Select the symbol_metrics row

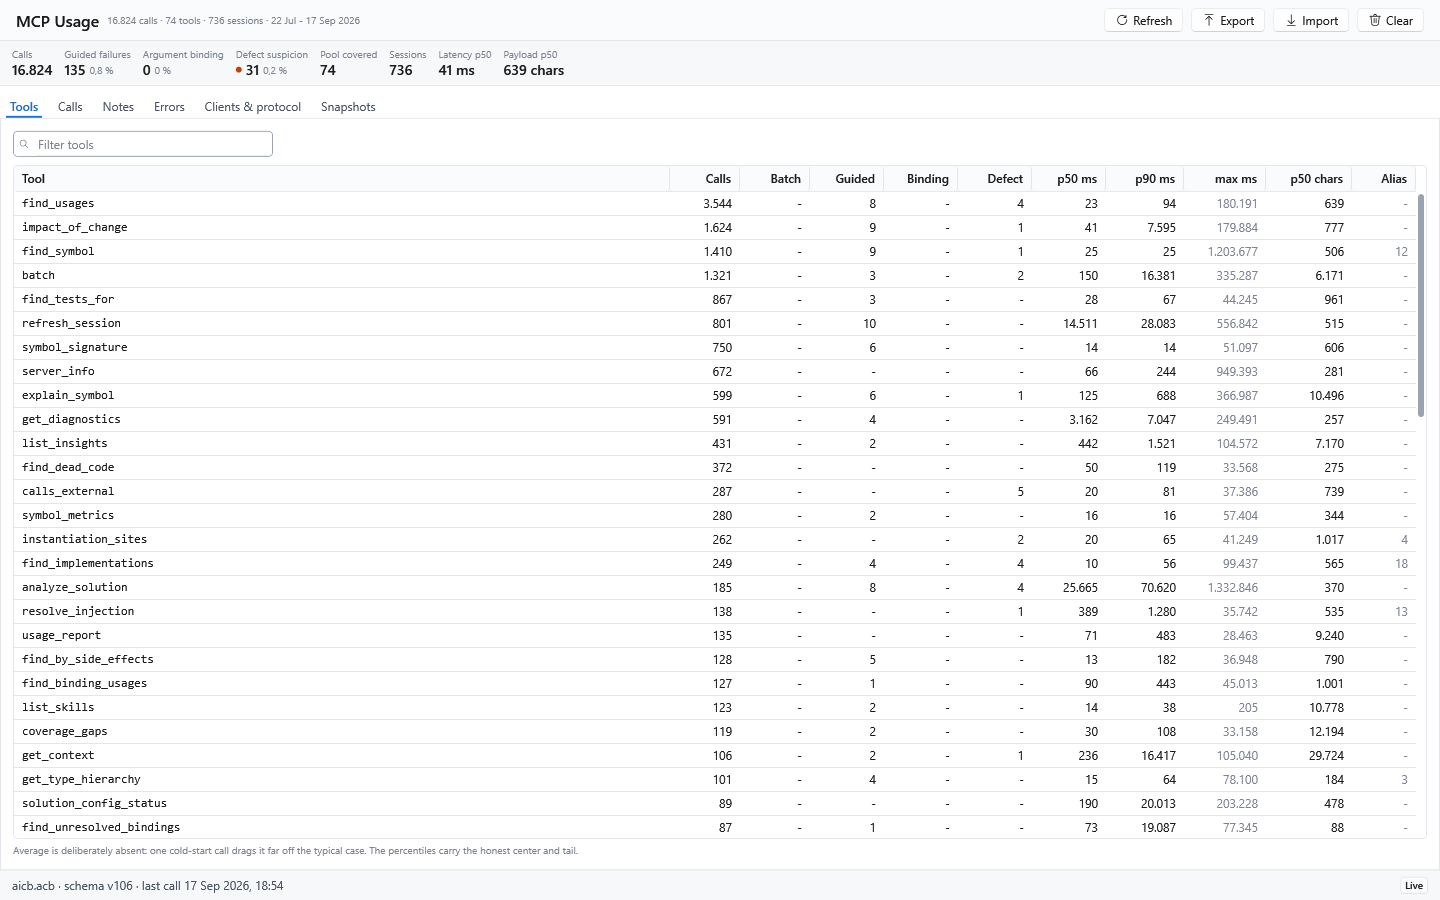coord(715,515)
